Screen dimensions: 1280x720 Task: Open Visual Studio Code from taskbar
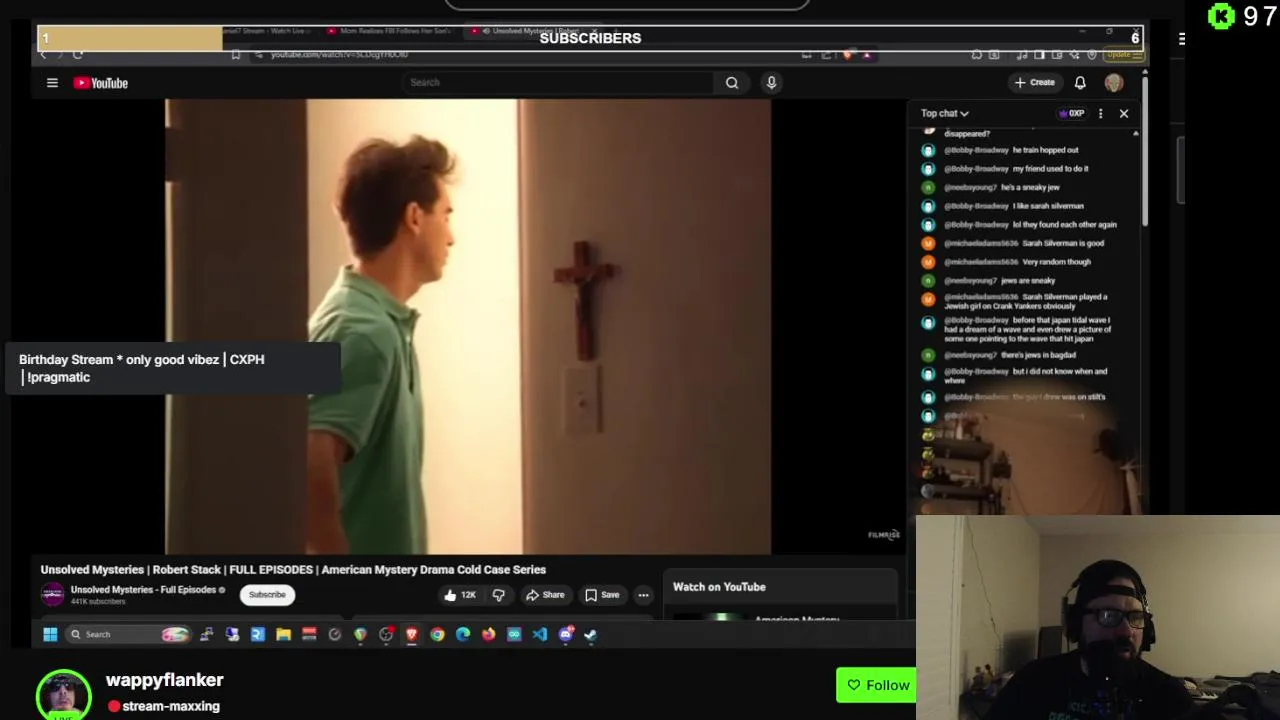point(540,634)
